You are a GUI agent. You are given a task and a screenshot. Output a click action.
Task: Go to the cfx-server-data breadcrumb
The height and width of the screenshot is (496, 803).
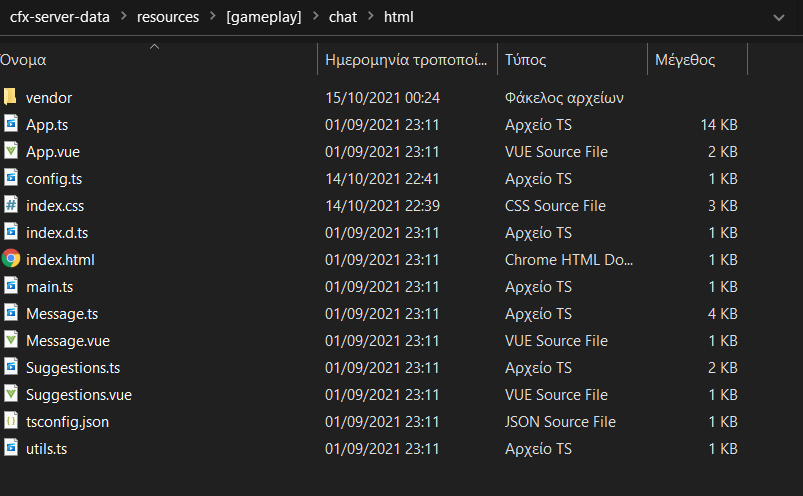[x=59, y=17]
